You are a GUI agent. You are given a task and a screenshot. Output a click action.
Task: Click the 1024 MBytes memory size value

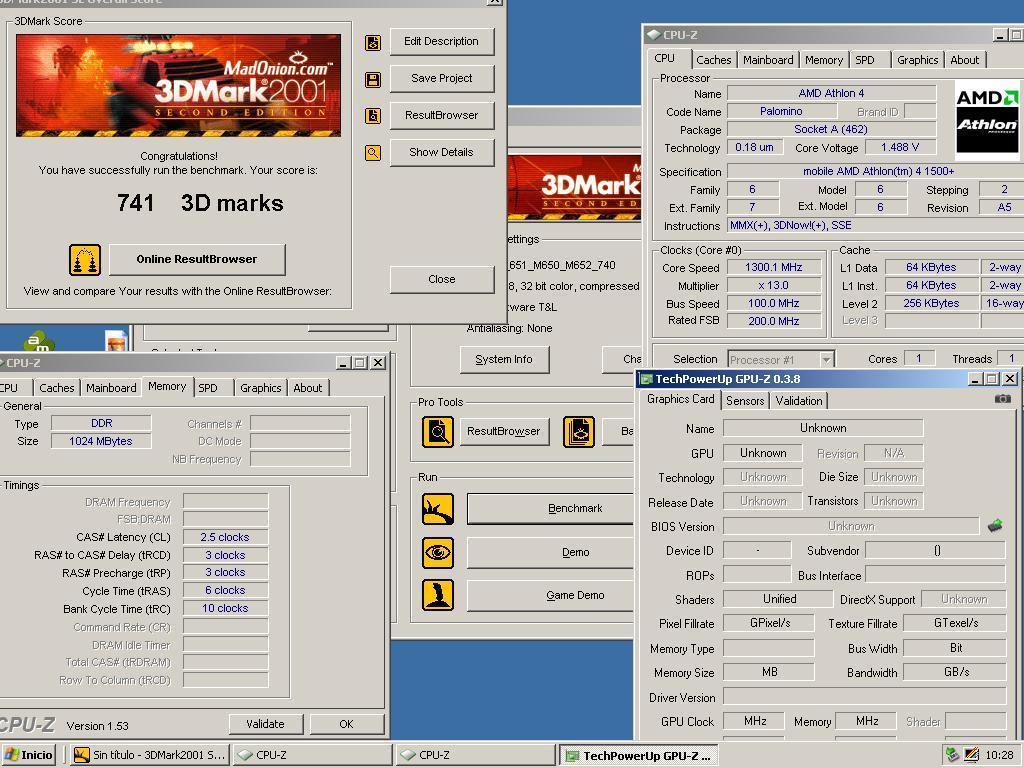pyautogui.click(x=101, y=441)
